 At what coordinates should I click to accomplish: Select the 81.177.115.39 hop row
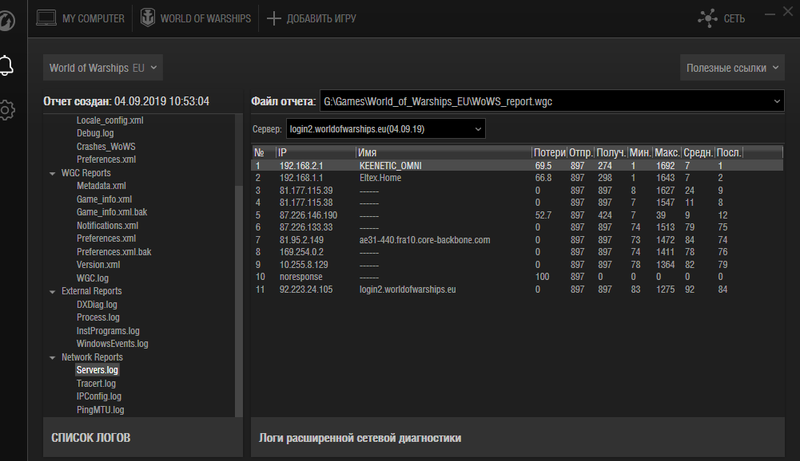(517, 191)
